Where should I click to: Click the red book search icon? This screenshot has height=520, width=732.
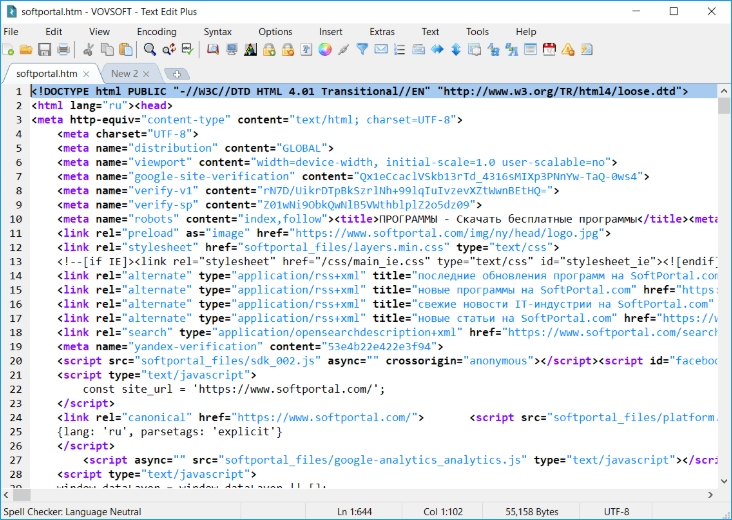pyautogui.click(x=213, y=49)
